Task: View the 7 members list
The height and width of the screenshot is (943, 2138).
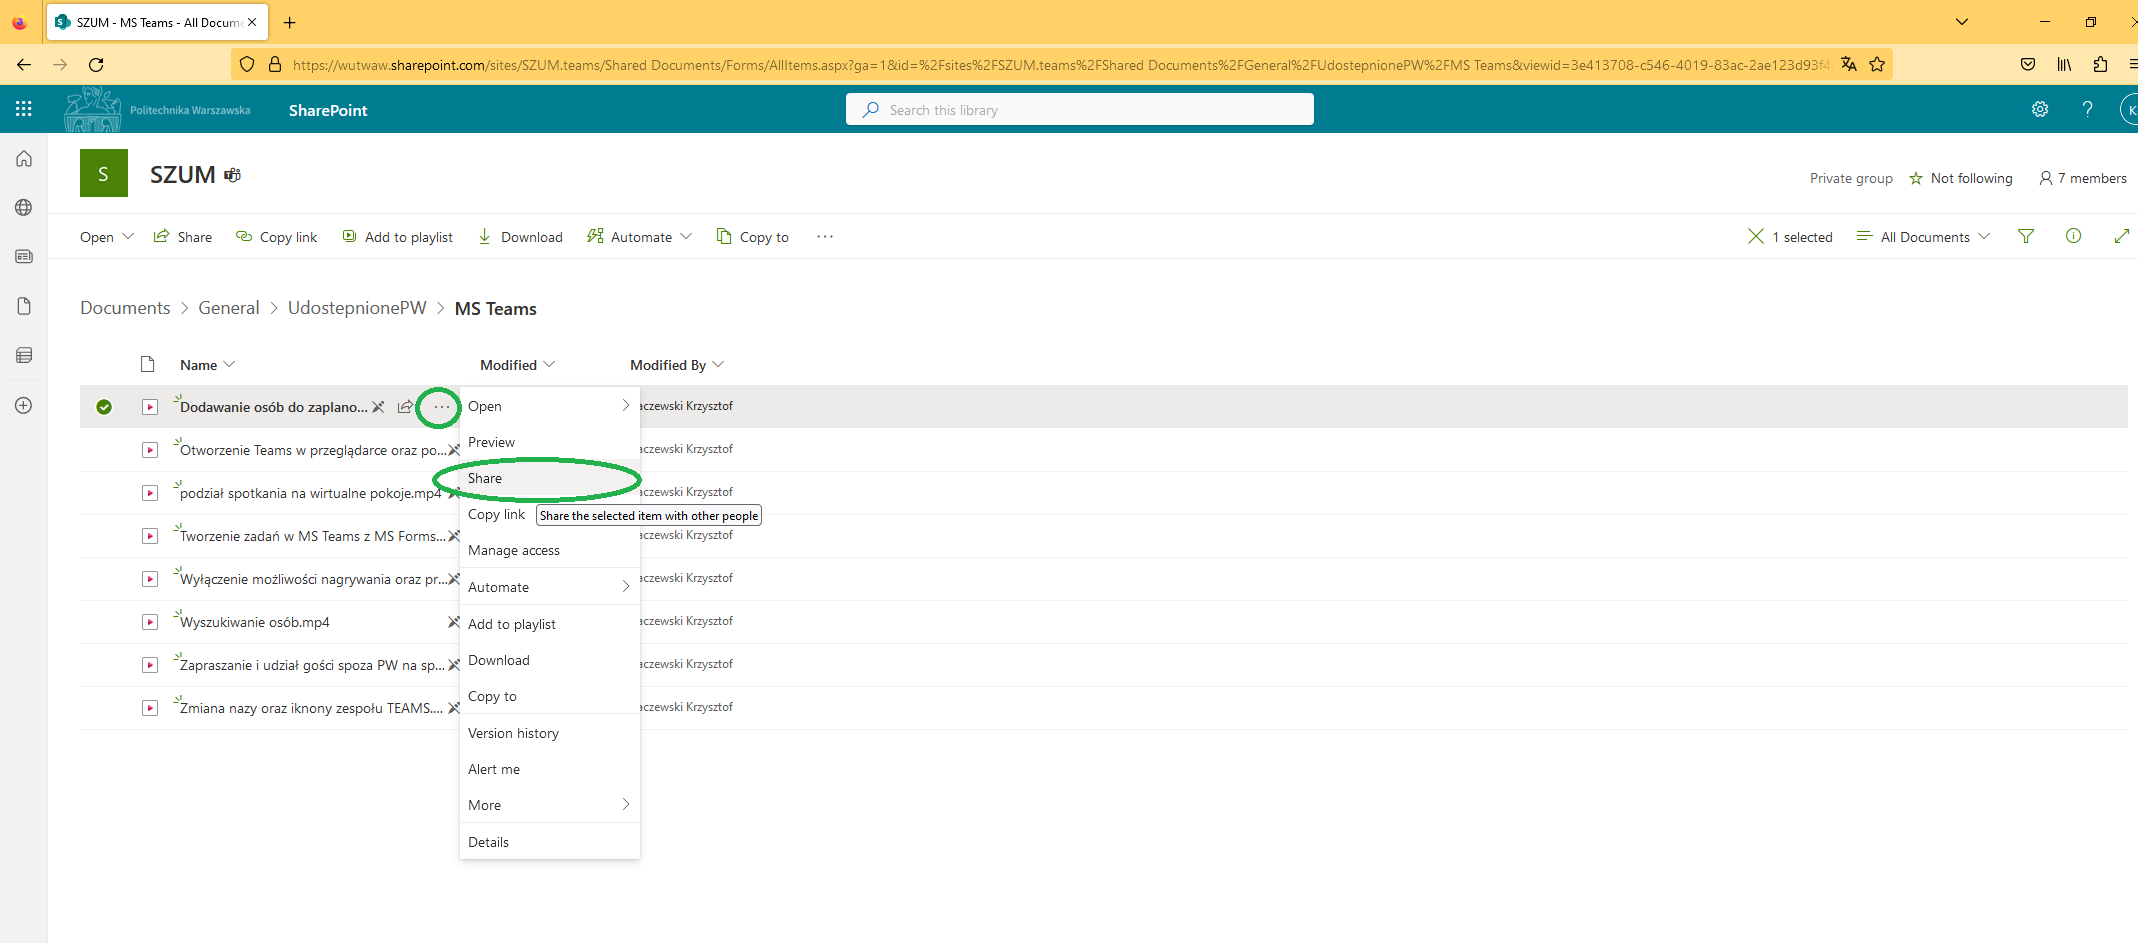Action: [2083, 178]
